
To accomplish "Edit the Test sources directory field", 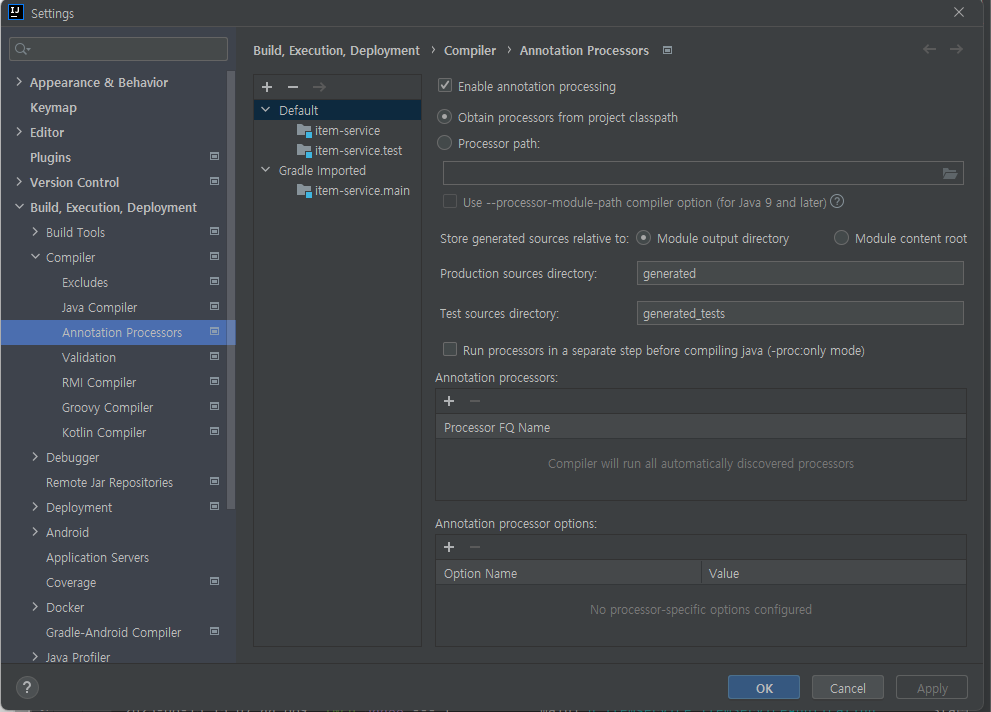I will pos(799,313).
